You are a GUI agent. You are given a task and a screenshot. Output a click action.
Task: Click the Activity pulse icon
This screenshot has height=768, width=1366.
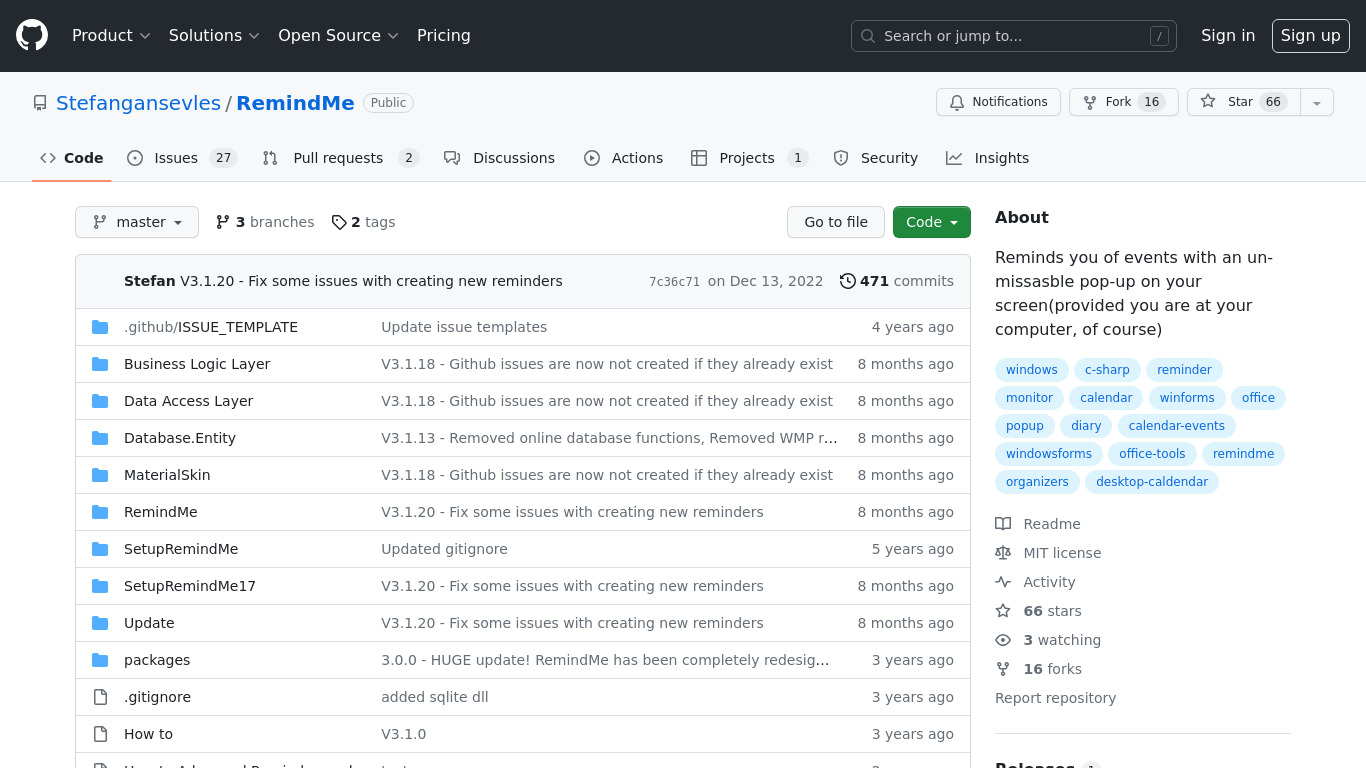(1003, 582)
